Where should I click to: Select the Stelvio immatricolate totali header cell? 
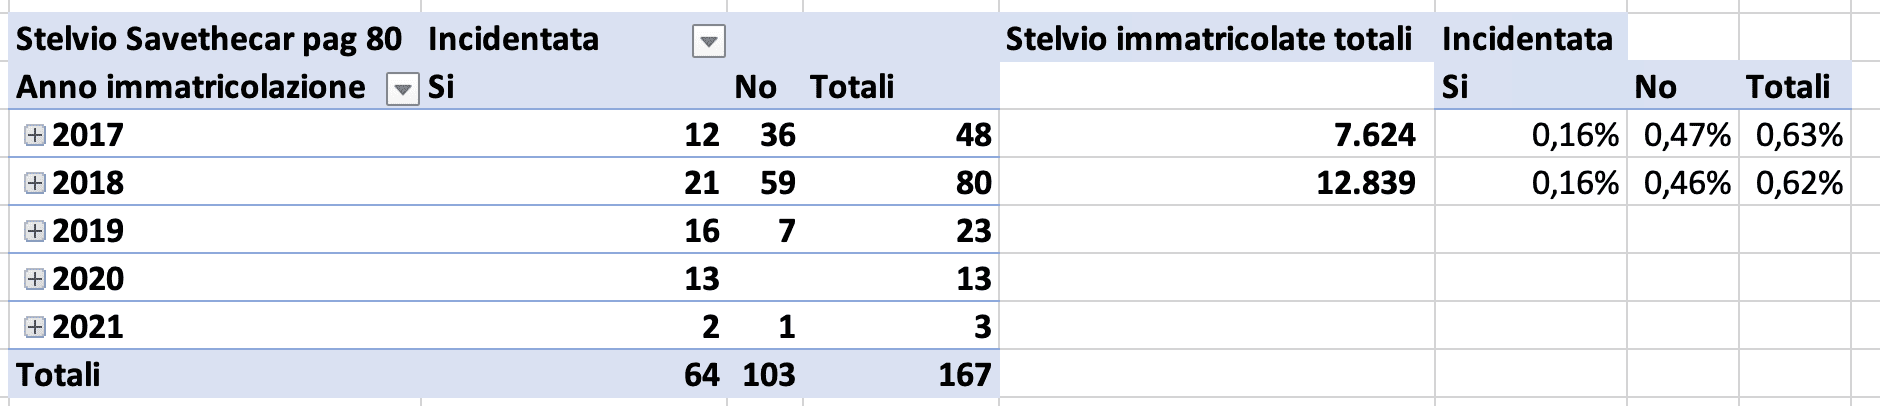(x=1208, y=39)
